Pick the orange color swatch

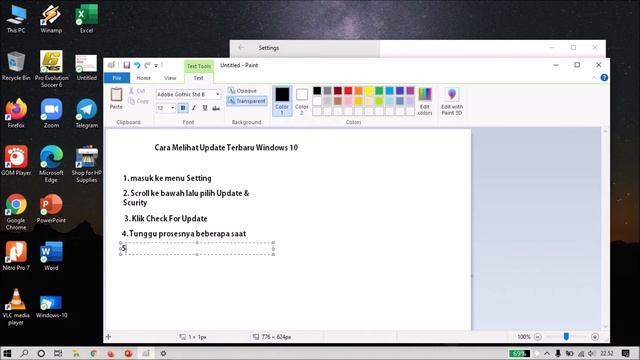[x=358, y=91]
